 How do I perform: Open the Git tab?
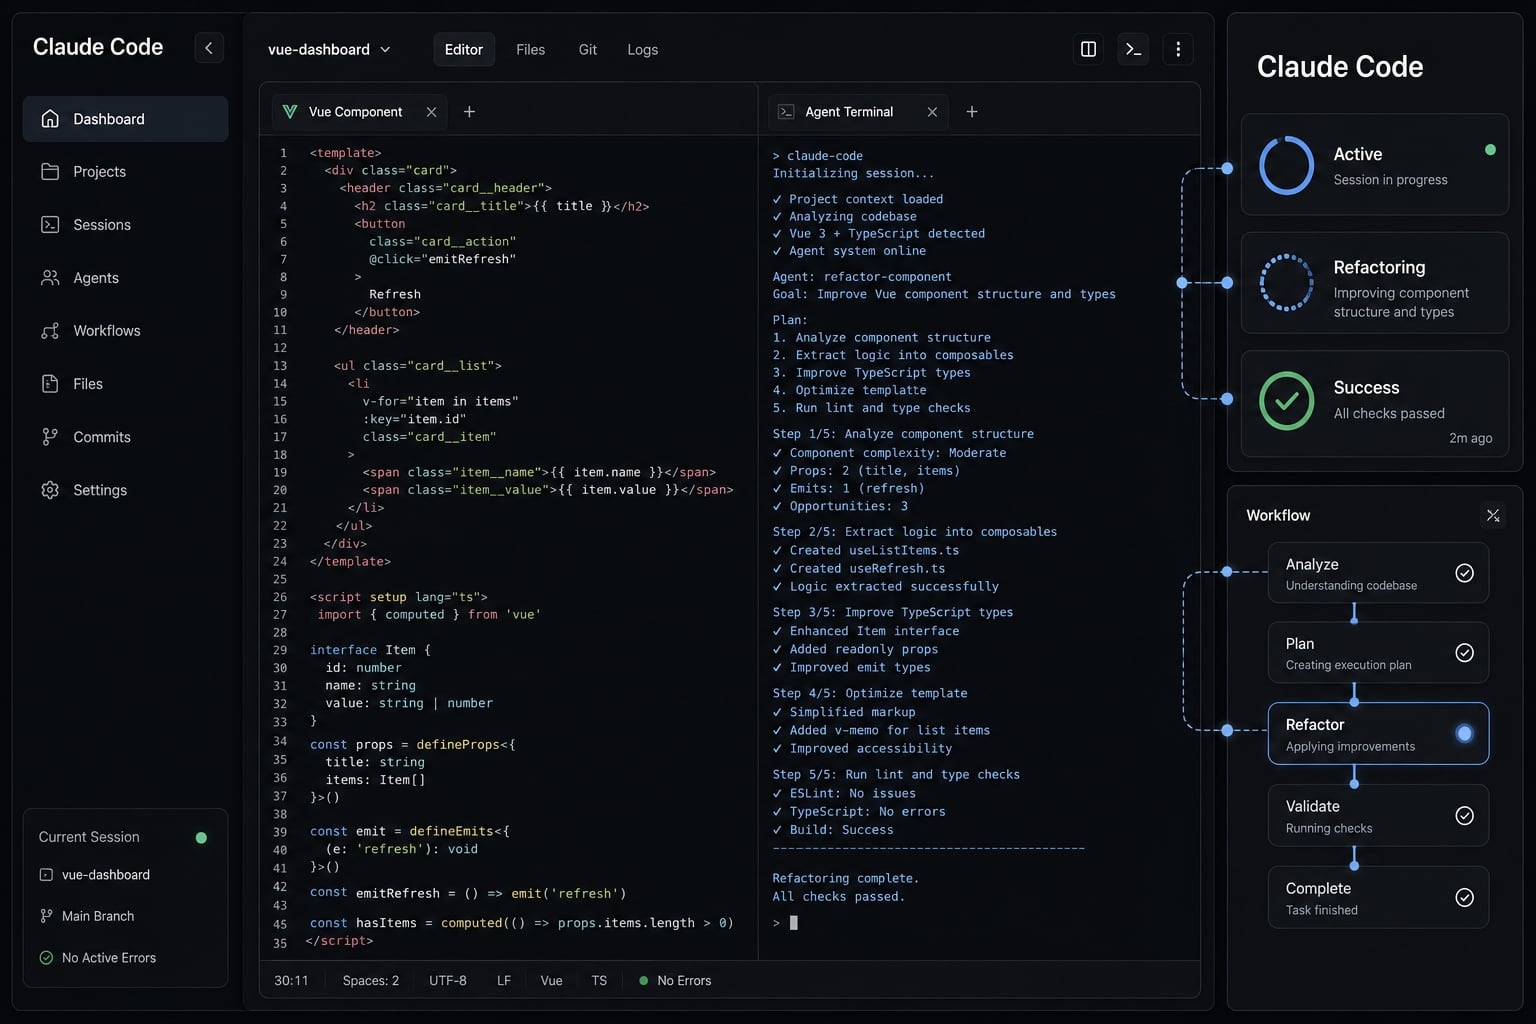[588, 49]
